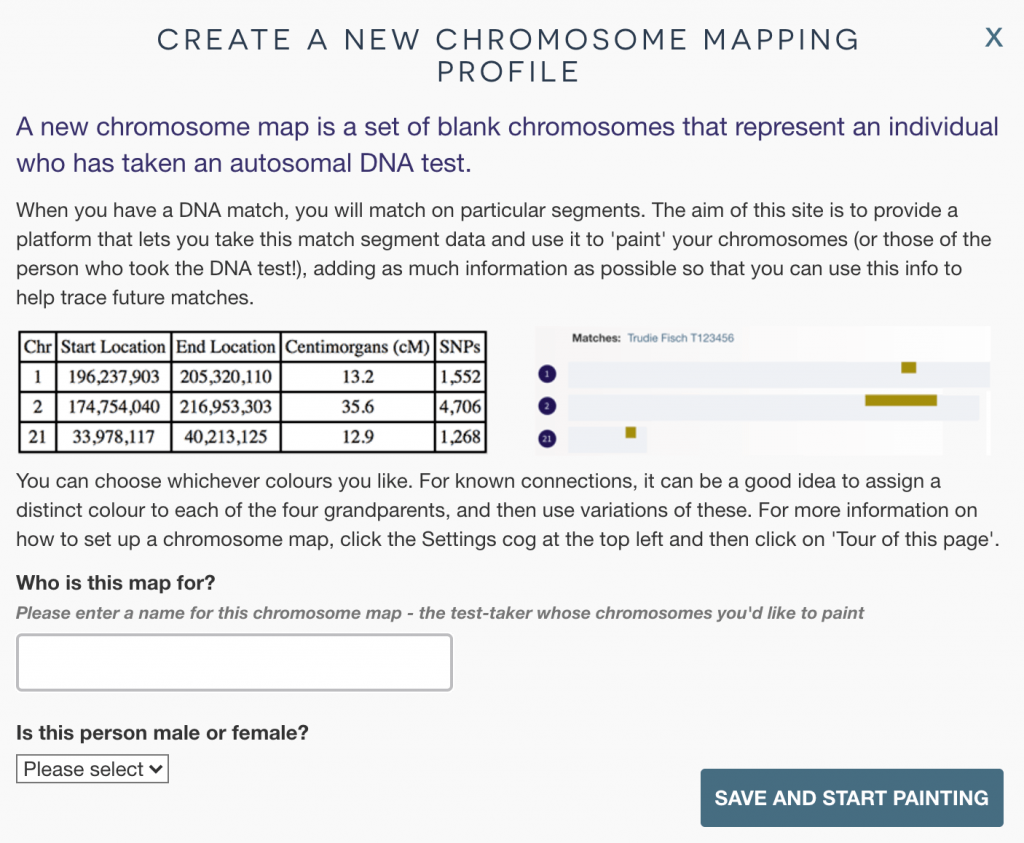
Task: Select the chromosome 21 badge icon
Action: tap(547, 438)
